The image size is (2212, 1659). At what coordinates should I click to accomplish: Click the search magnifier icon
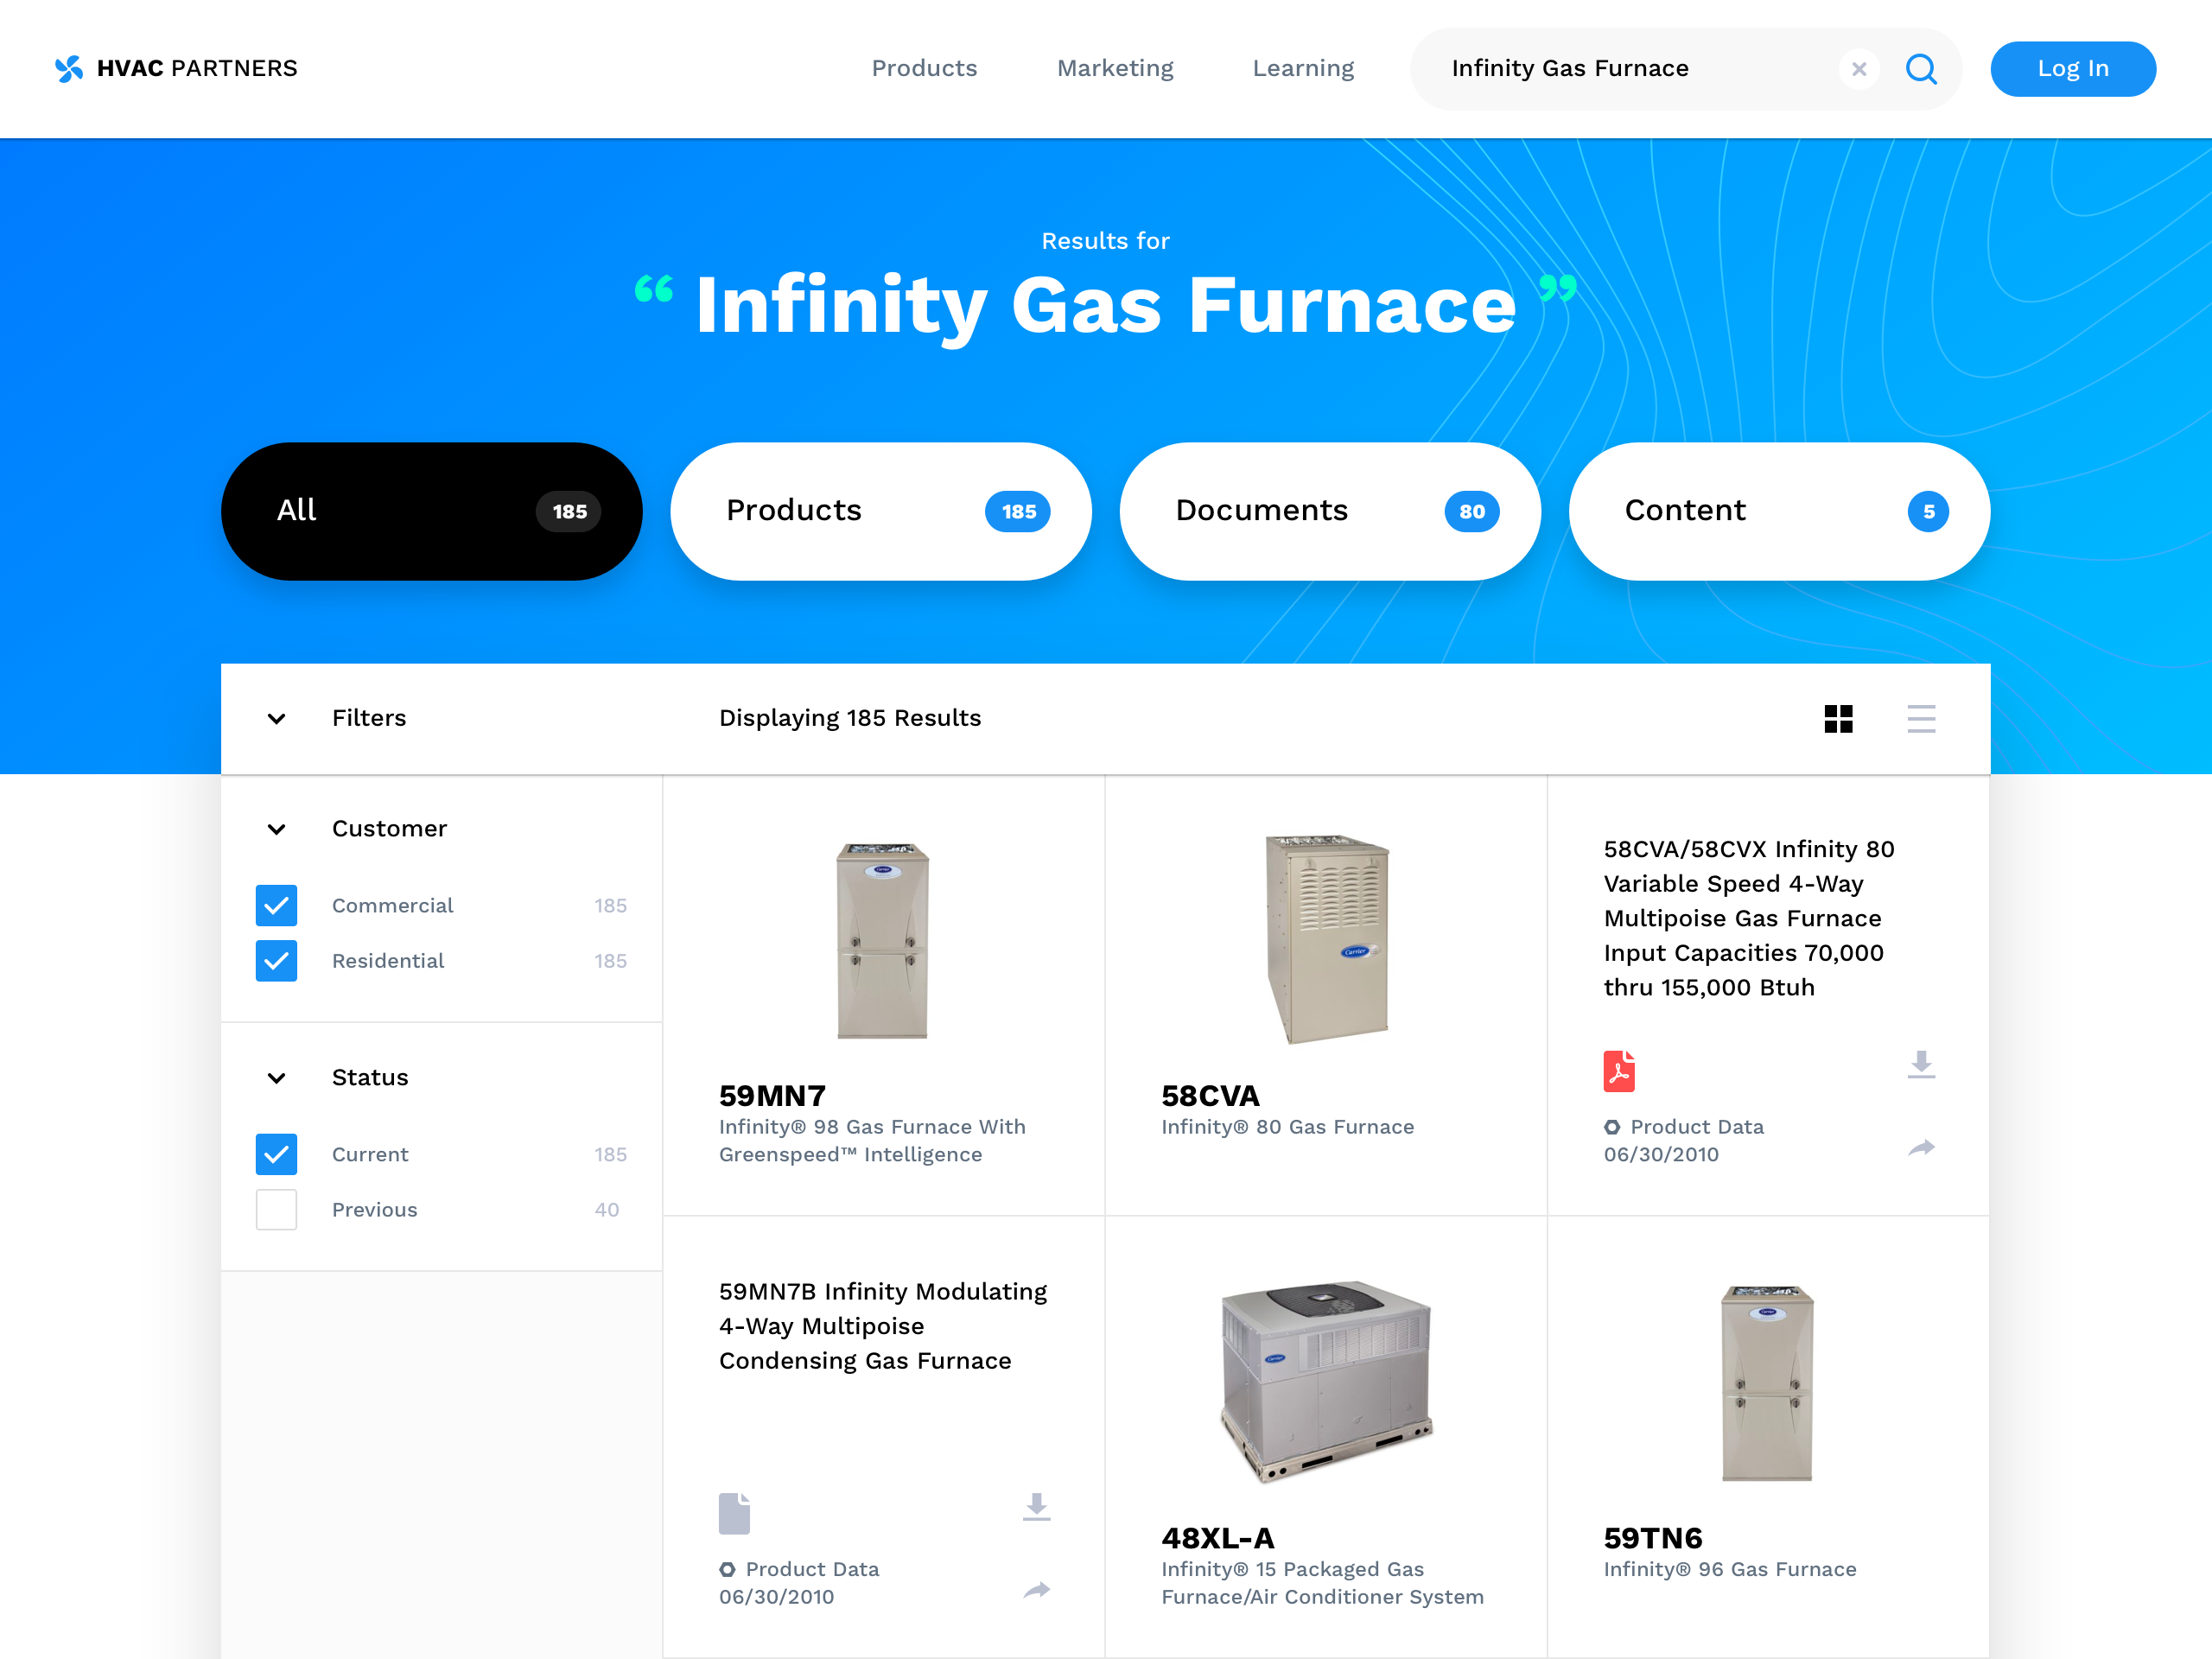tap(1921, 69)
